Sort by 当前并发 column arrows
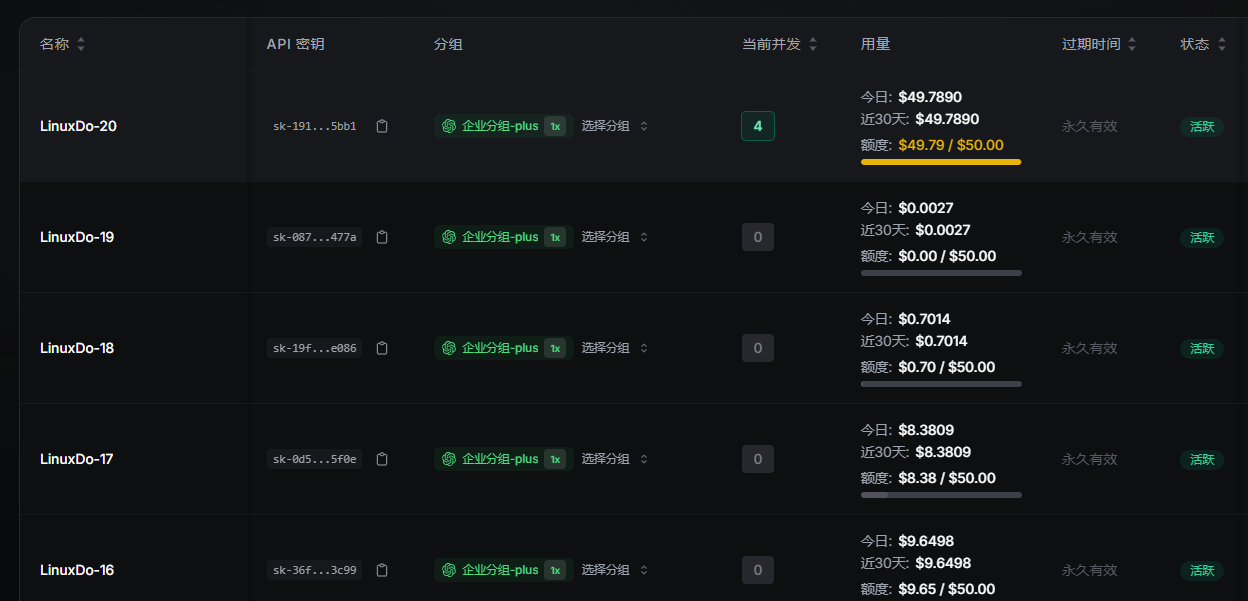This screenshot has width=1248, height=601. [x=813, y=44]
